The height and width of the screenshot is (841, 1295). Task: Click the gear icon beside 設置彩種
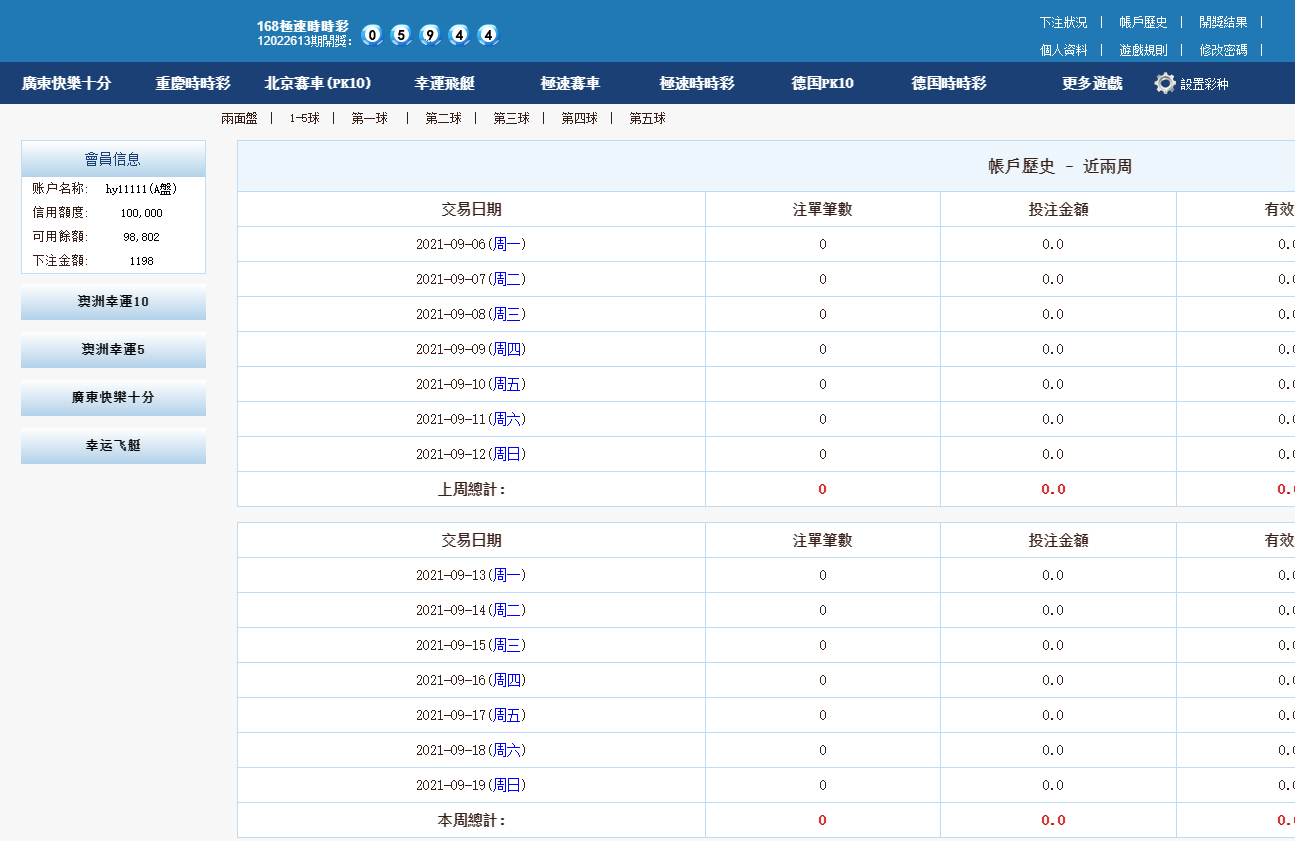click(x=1165, y=83)
